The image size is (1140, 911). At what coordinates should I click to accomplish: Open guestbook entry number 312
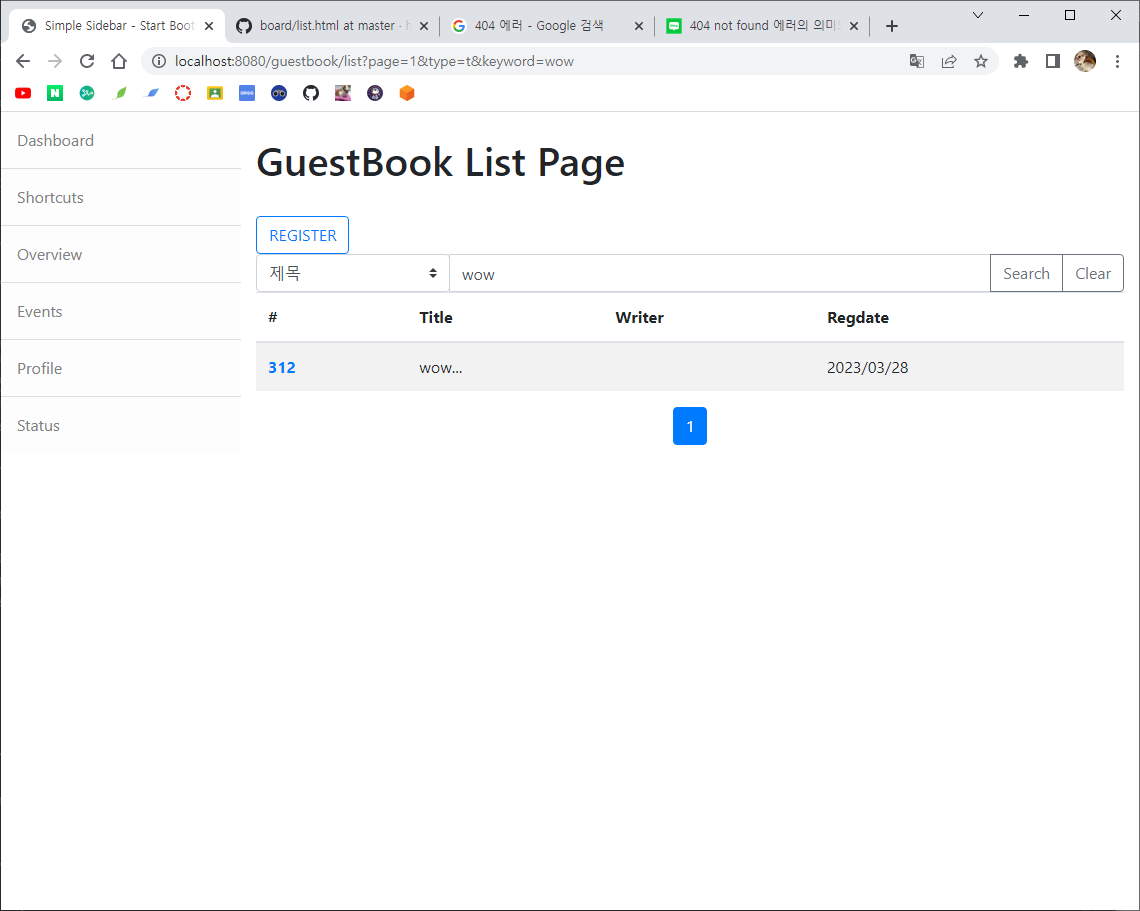(x=282, y=367)
